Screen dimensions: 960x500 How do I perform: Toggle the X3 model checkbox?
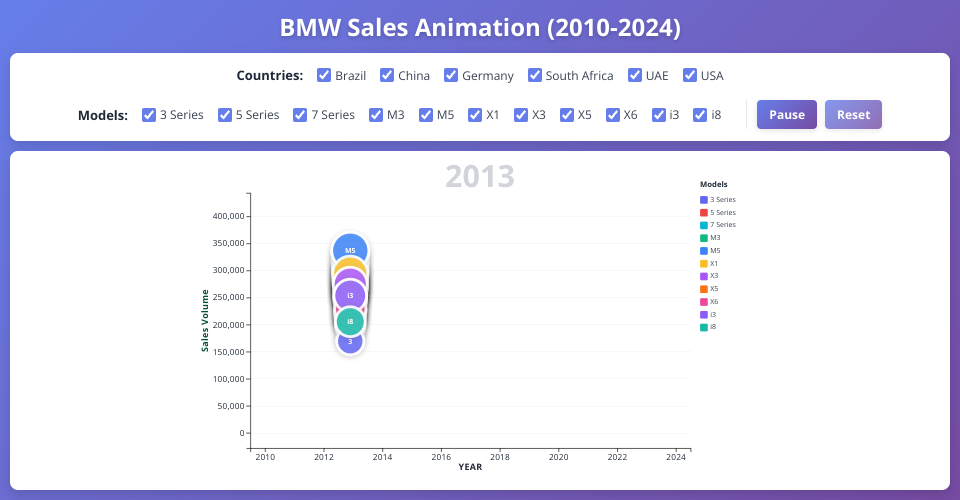point(521,115)
